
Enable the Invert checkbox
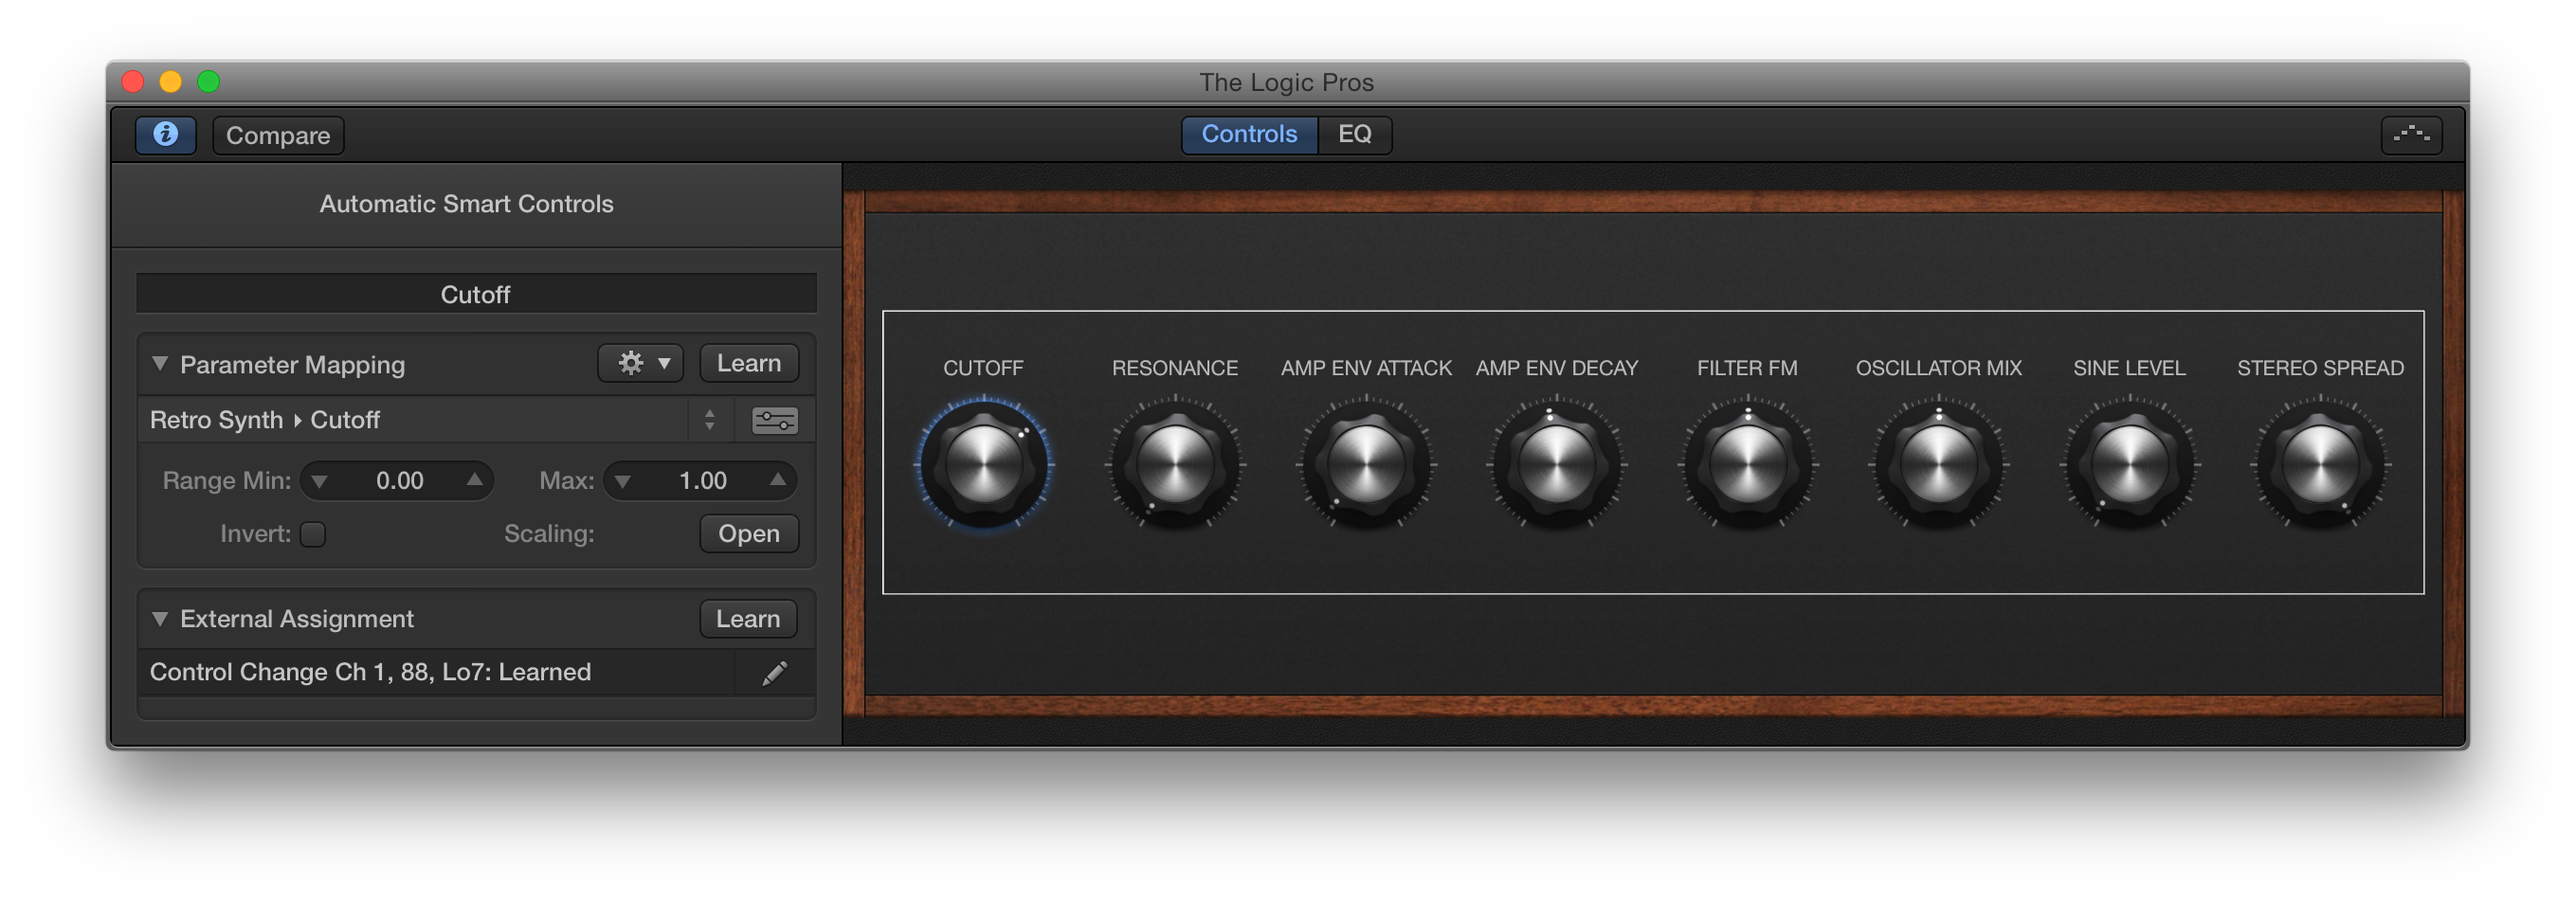(x=313, y=534)
